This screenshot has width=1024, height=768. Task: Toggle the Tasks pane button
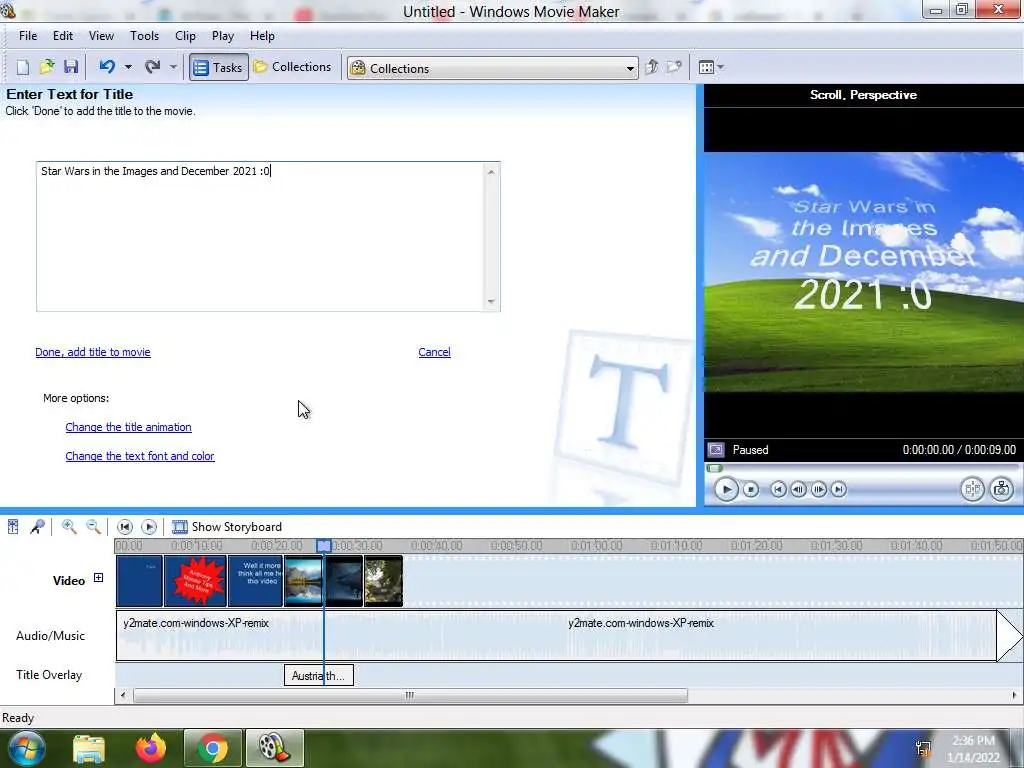(218, 67)
